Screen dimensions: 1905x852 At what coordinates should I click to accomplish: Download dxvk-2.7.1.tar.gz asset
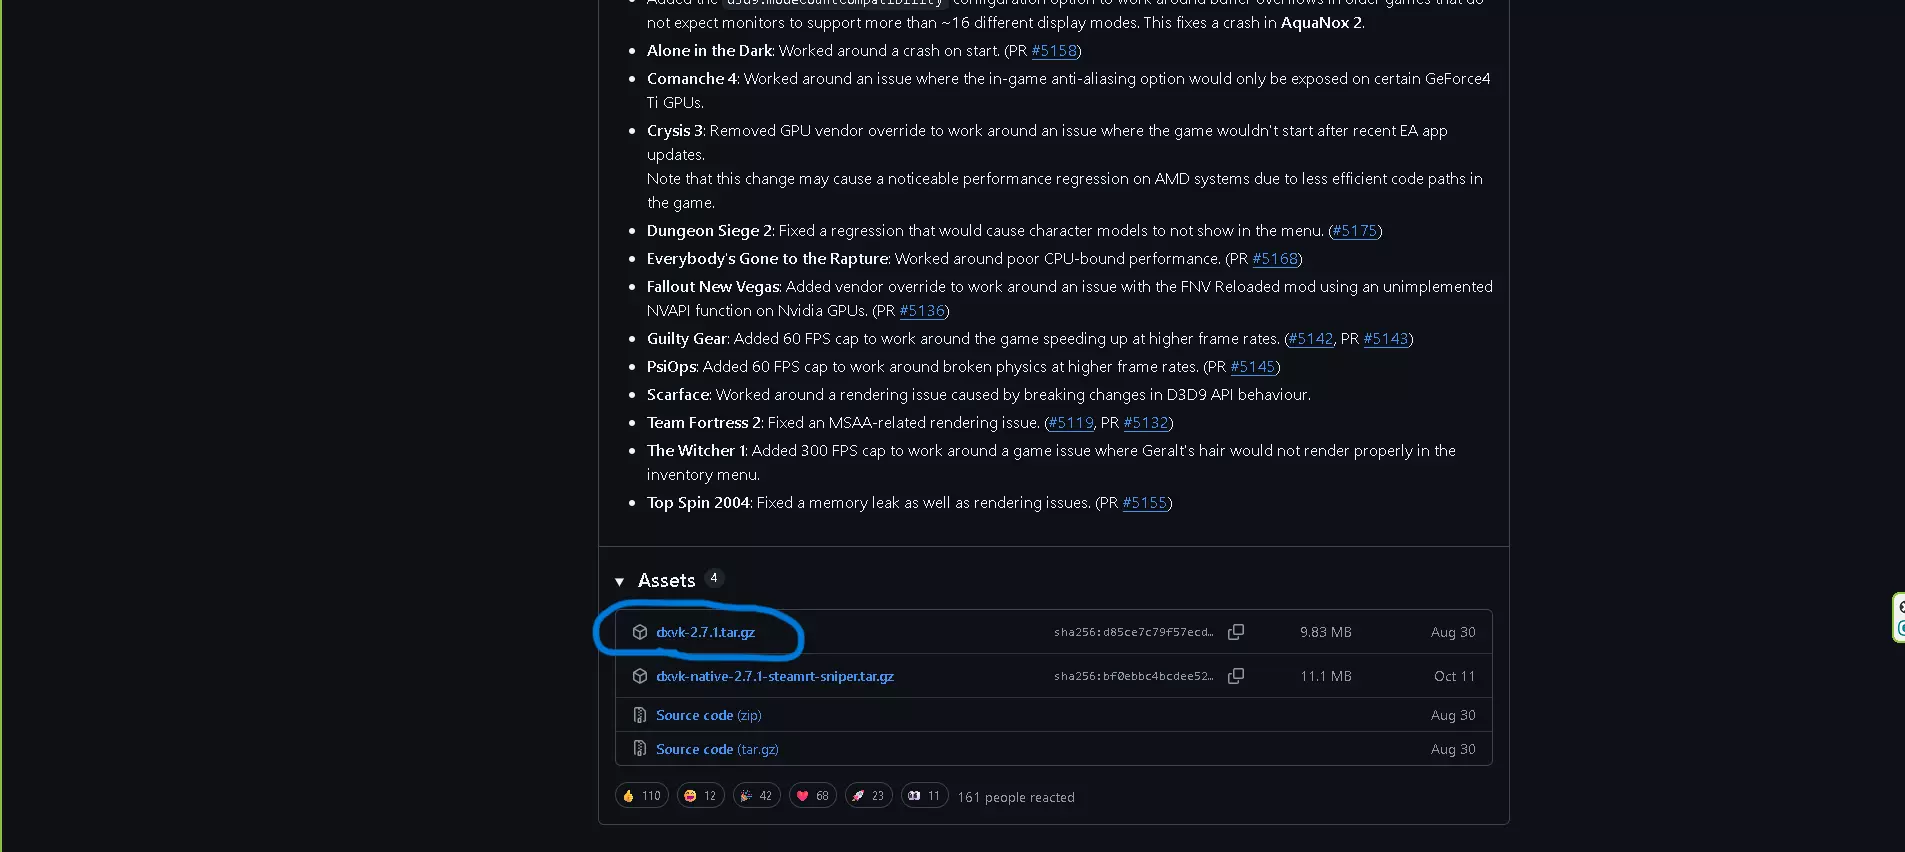click(705, 632)
